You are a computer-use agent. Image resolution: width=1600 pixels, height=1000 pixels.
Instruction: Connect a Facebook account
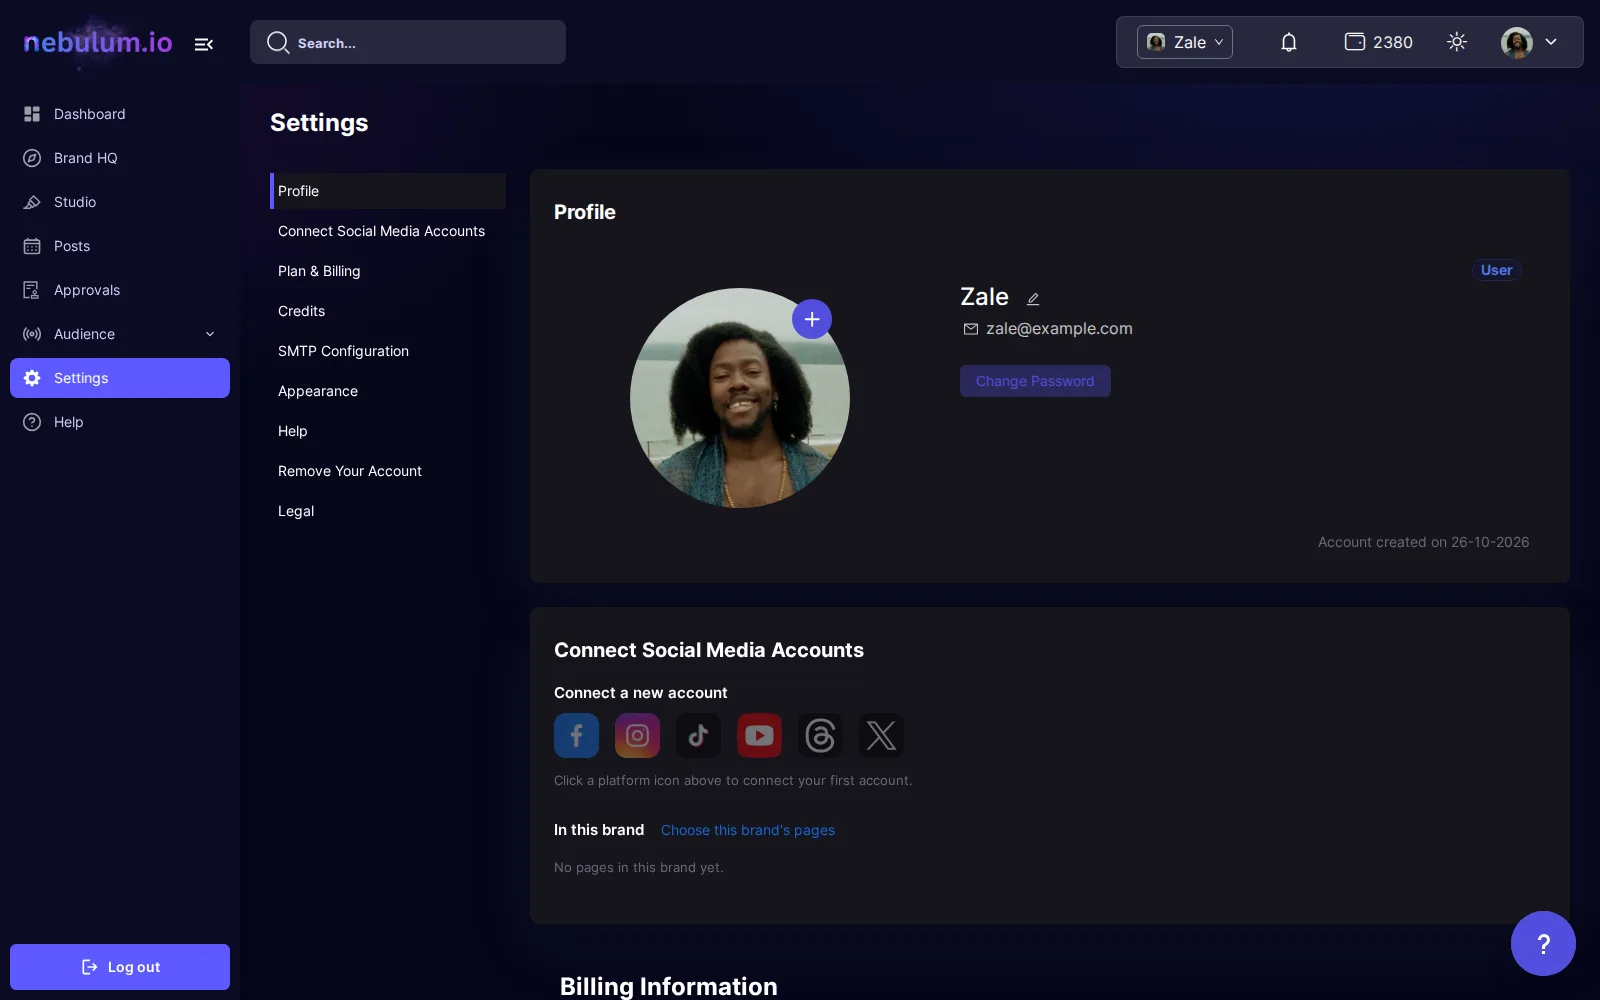(x=577, y=736)
